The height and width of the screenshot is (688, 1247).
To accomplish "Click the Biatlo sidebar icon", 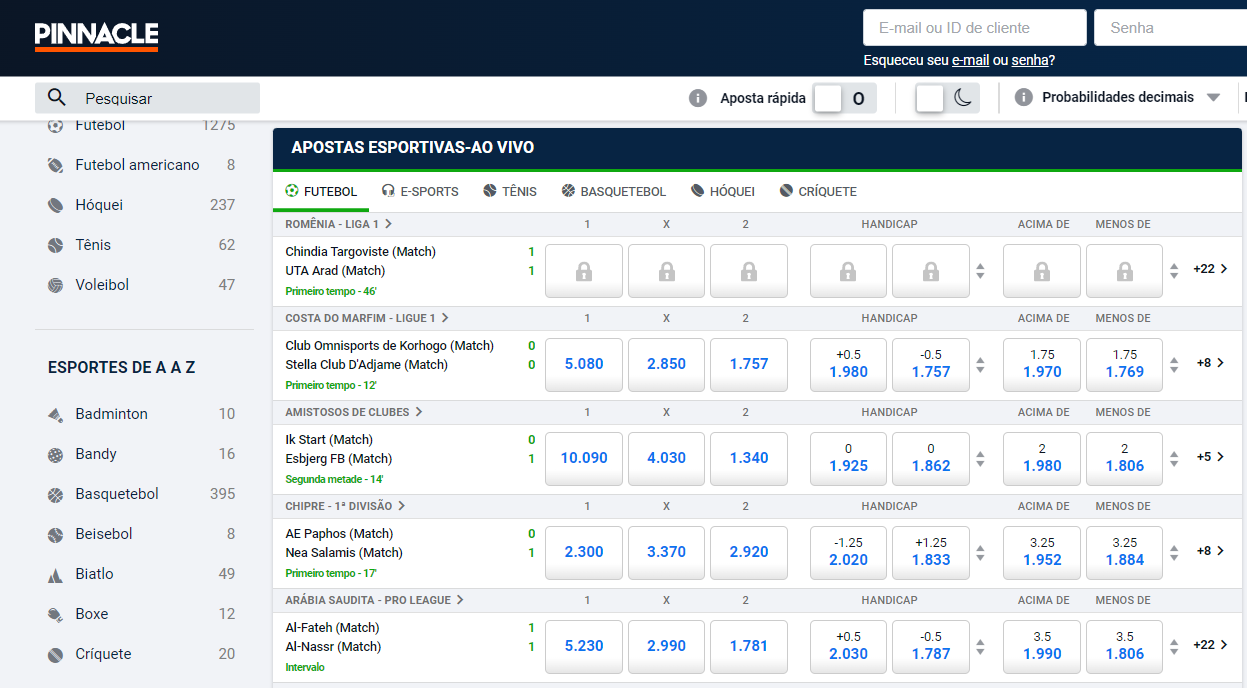I will (x=55, y=574).
